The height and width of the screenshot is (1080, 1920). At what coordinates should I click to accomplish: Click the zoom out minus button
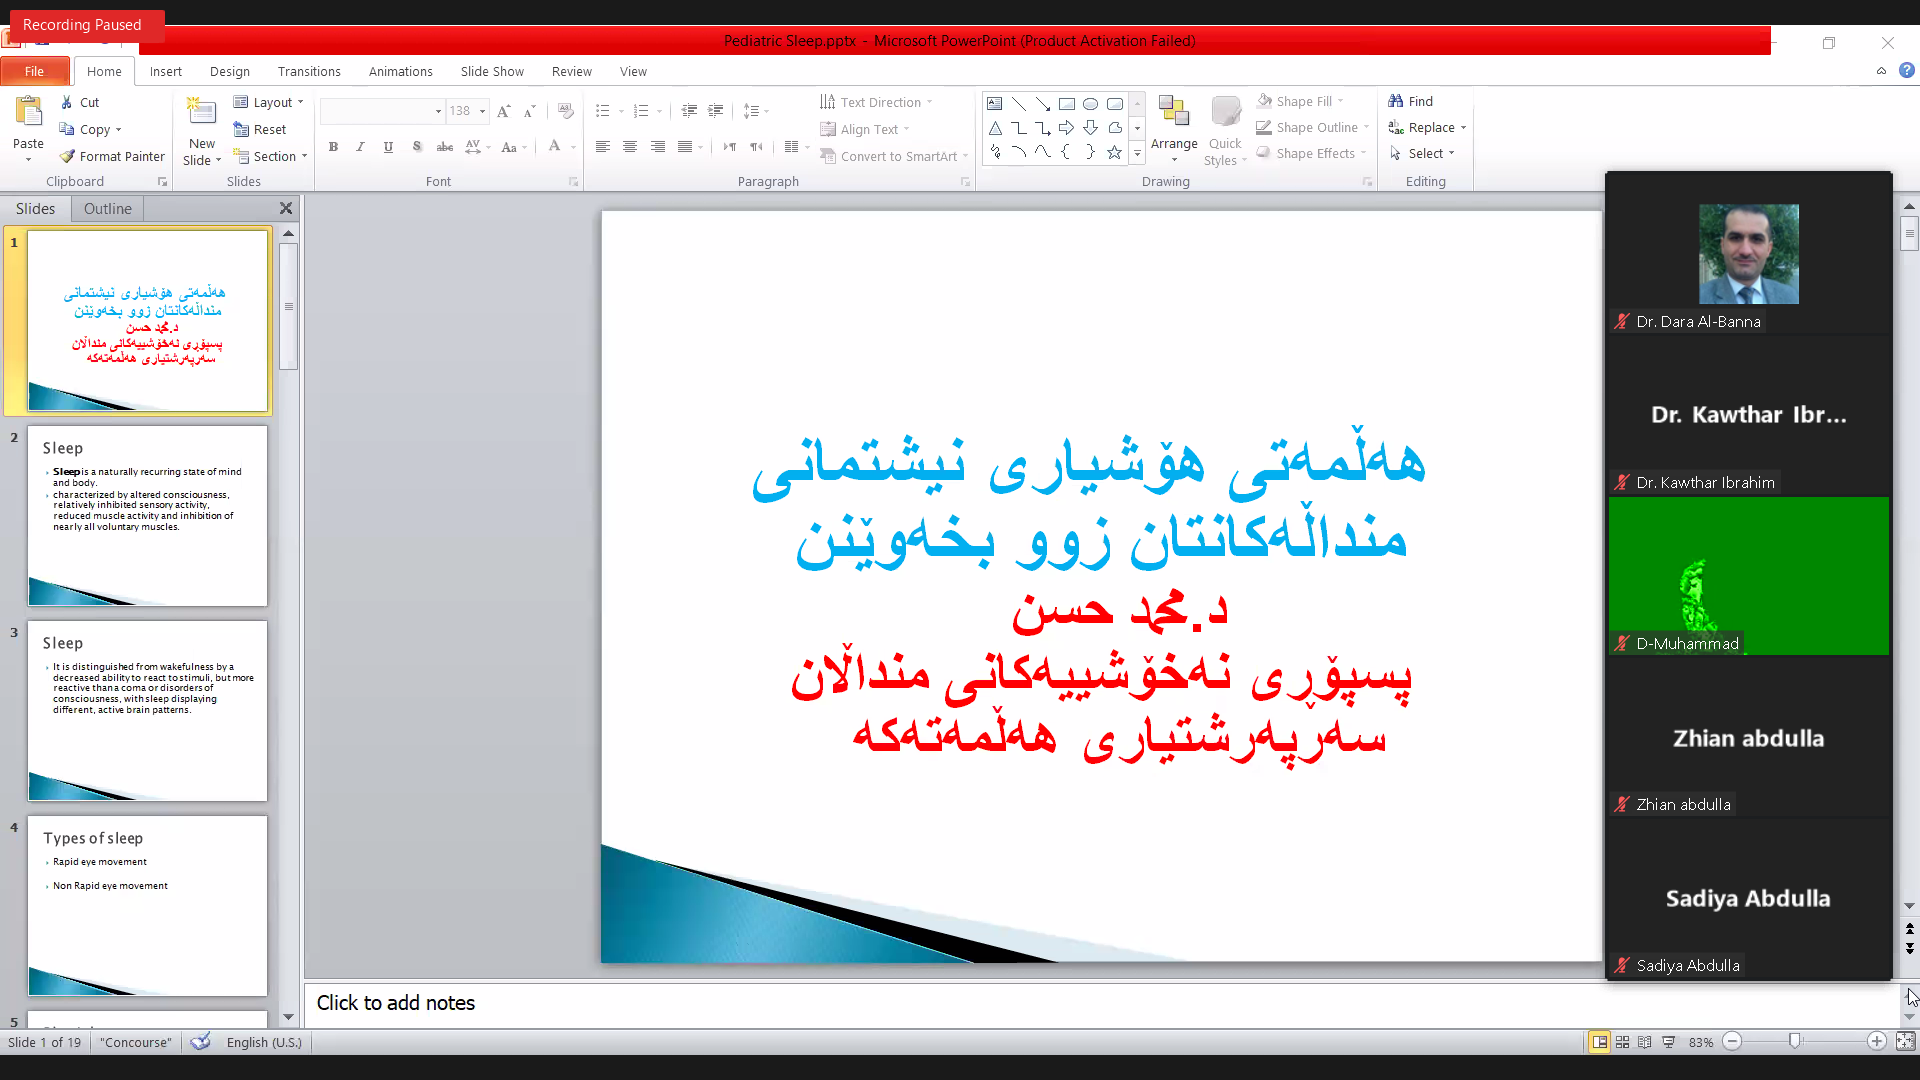click(1733, 1041)
